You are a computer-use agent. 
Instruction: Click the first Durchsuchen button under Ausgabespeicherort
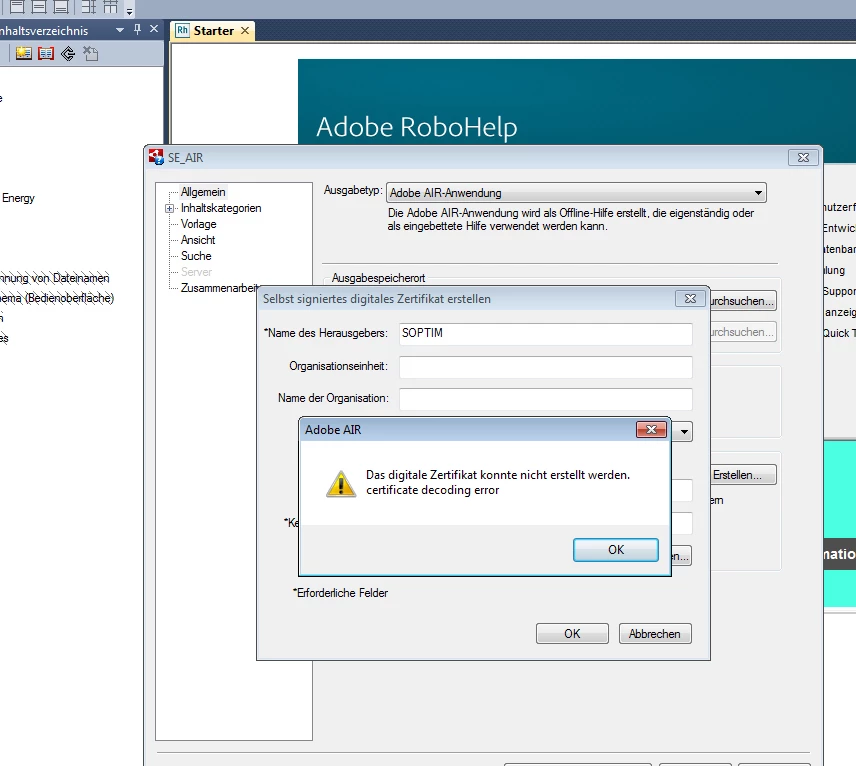pyautogui.click(x=743, y=301)
